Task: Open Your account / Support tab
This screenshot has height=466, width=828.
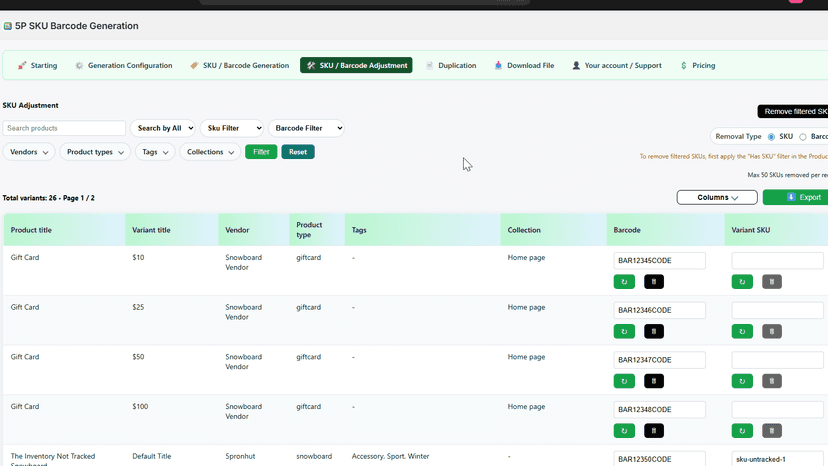Action: click(617, 66)
